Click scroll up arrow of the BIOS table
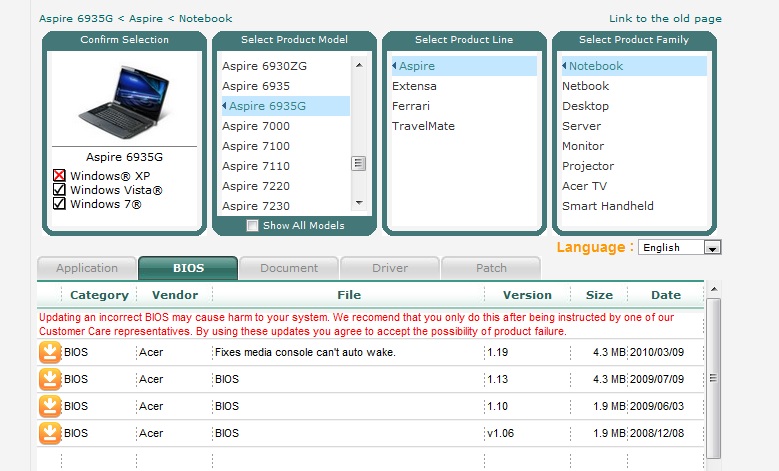The width and height of the screenshot is (779, 471). [714, 289]
